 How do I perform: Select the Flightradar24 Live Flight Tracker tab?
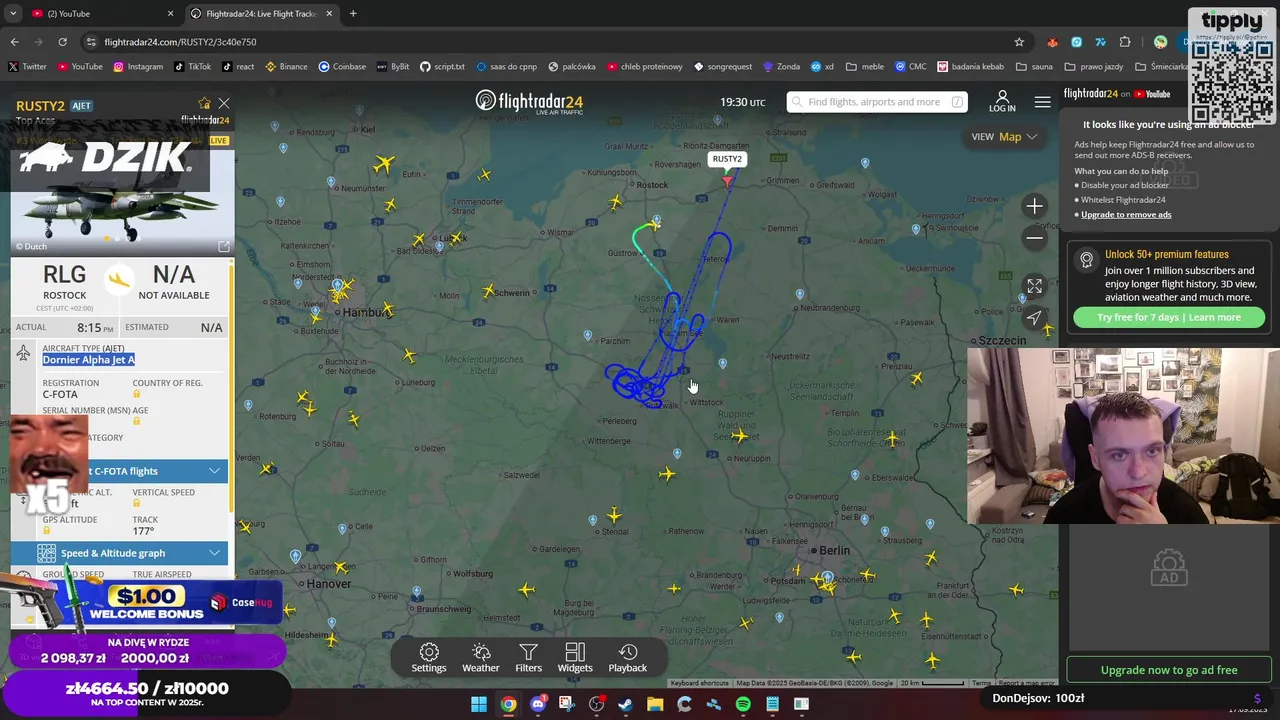pos(260,13)
